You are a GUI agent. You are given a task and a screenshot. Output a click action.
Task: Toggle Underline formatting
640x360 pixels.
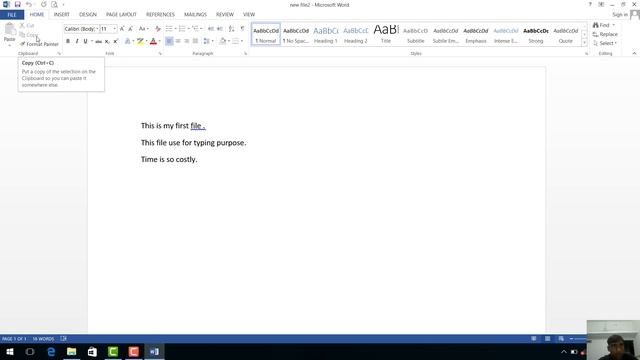coord(85,41)
